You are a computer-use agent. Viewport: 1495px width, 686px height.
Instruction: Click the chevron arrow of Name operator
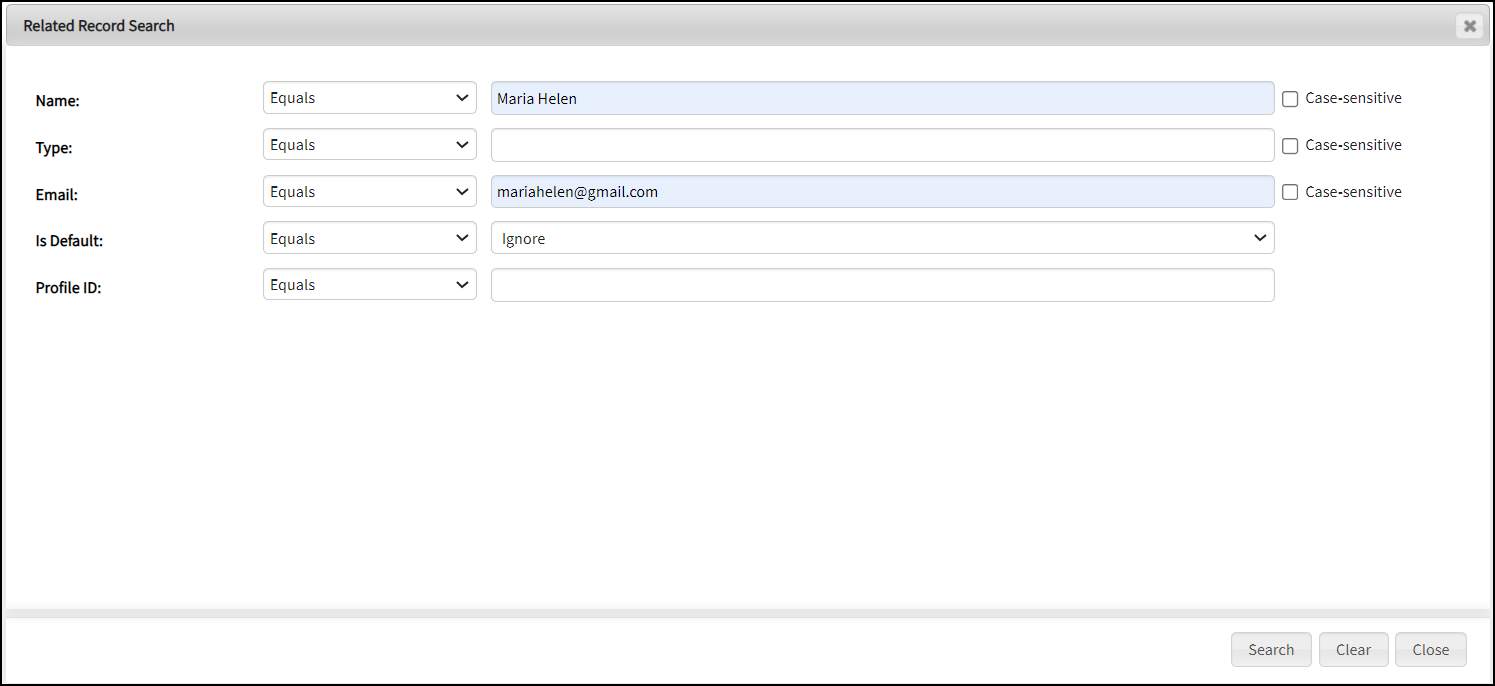point(462,98)
